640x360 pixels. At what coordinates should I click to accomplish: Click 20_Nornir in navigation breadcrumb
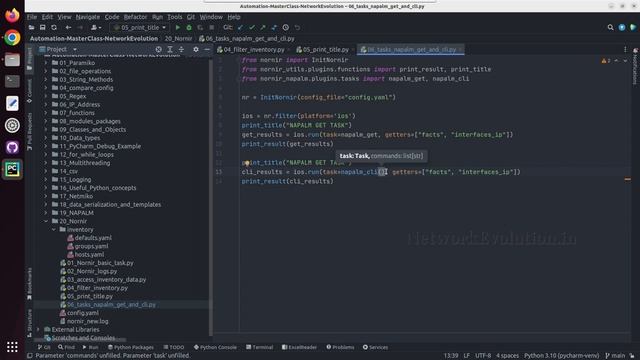click(178, 38)
